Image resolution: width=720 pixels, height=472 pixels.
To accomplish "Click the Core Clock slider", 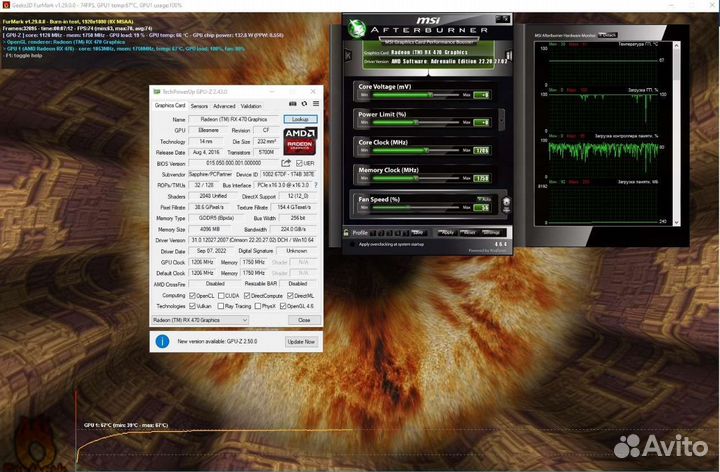I will [x=416, y=151].
